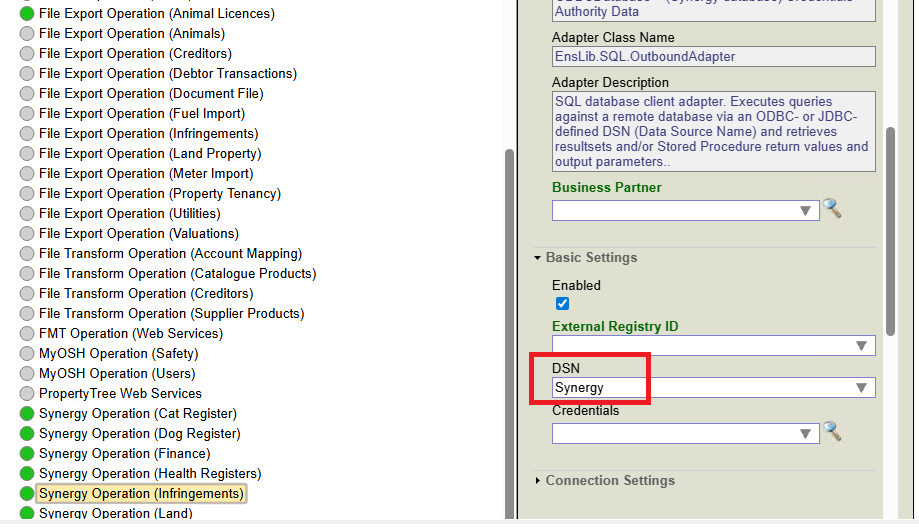Image resolution: width=919 pixels, height=532 pixels.
Task: Click gray status dot for File Export (Valuations)
Action: 27,234
